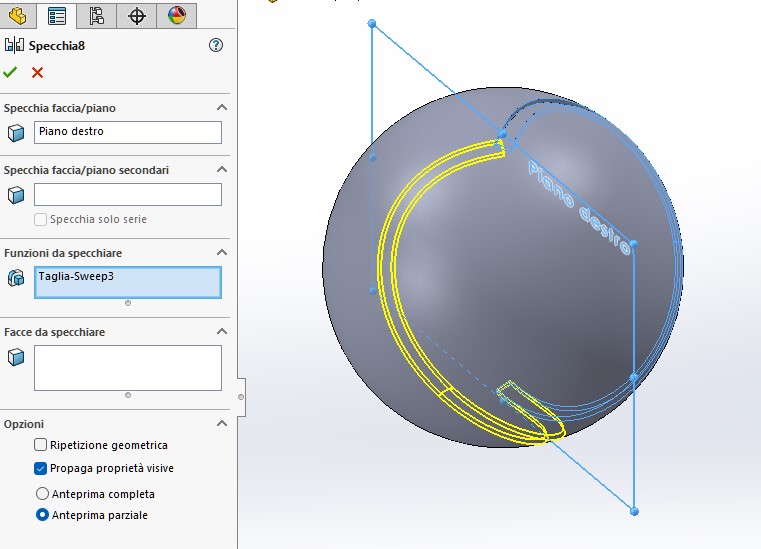Enable Ripetizione geometrica checkbox

(x=41, y=445)
